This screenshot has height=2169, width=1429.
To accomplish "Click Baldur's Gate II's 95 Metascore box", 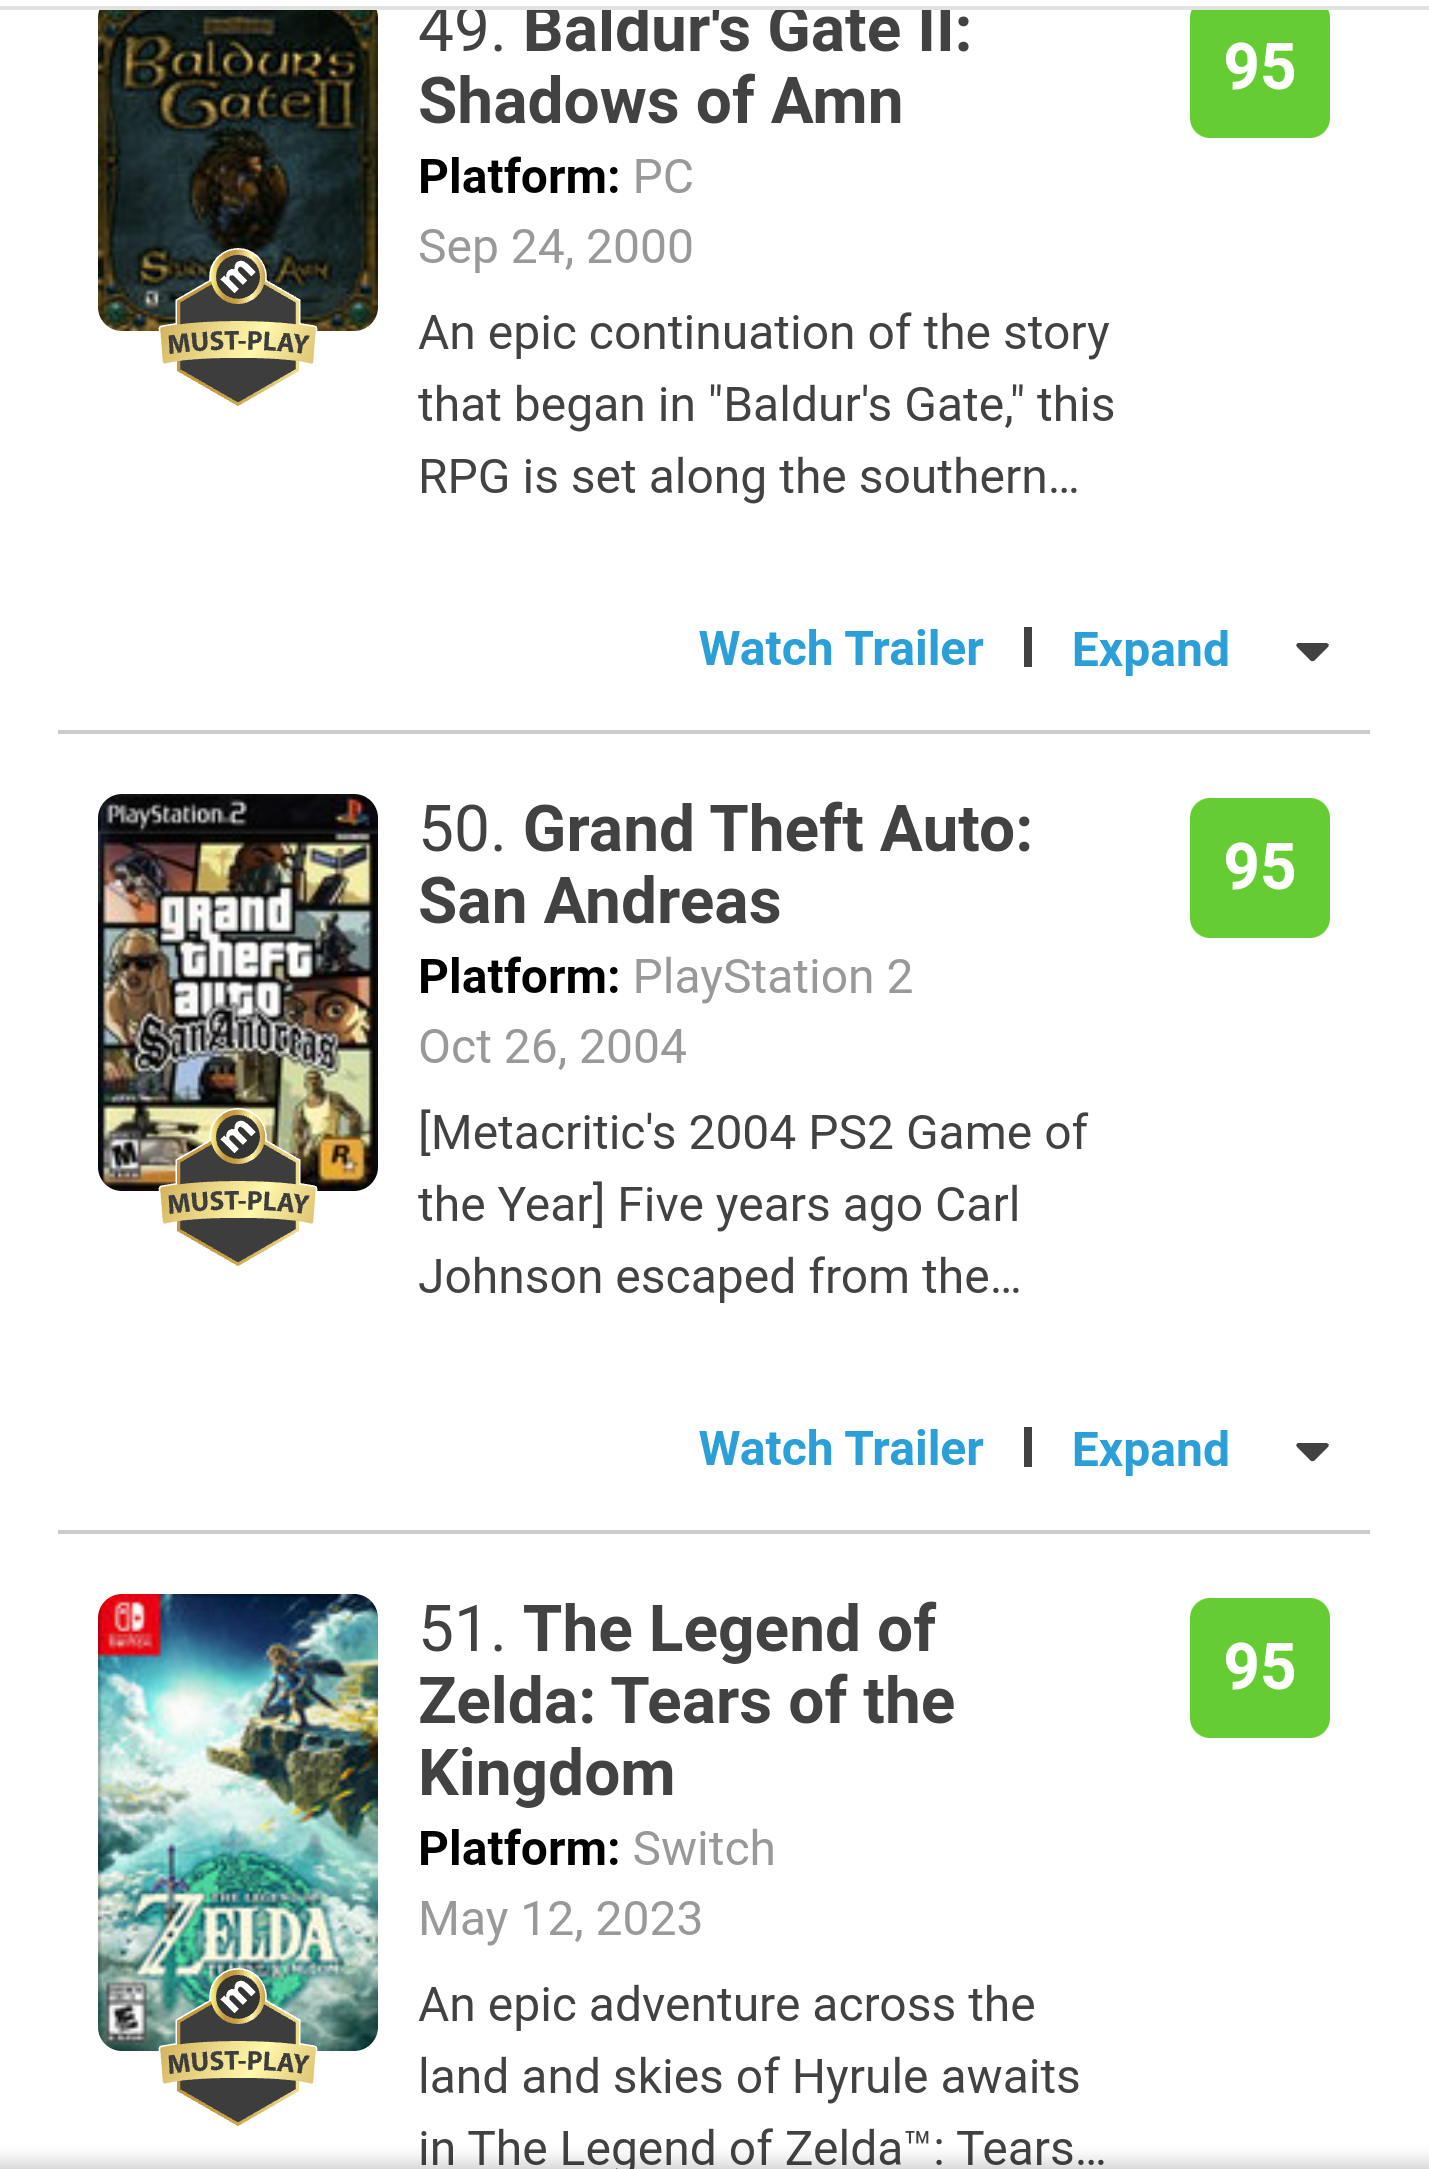I will (x=1259, y=70).
